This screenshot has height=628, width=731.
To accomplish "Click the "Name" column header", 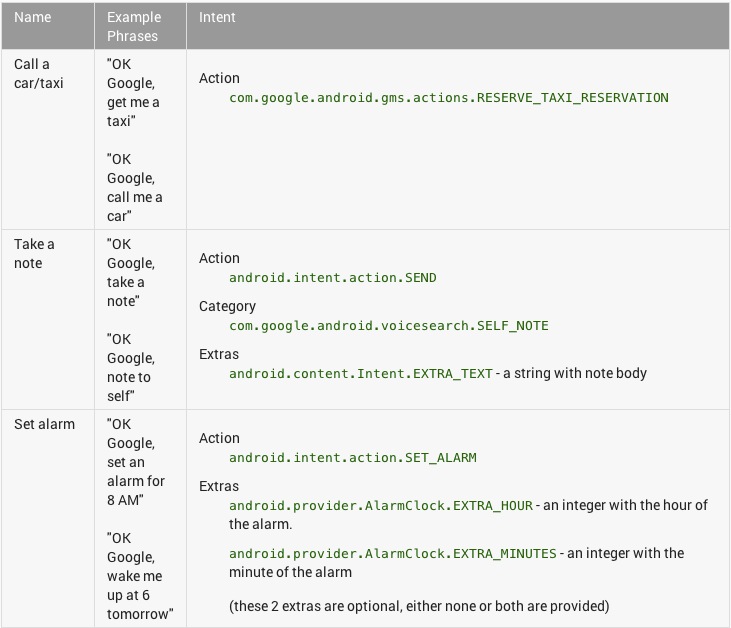I will coord(31,17).
